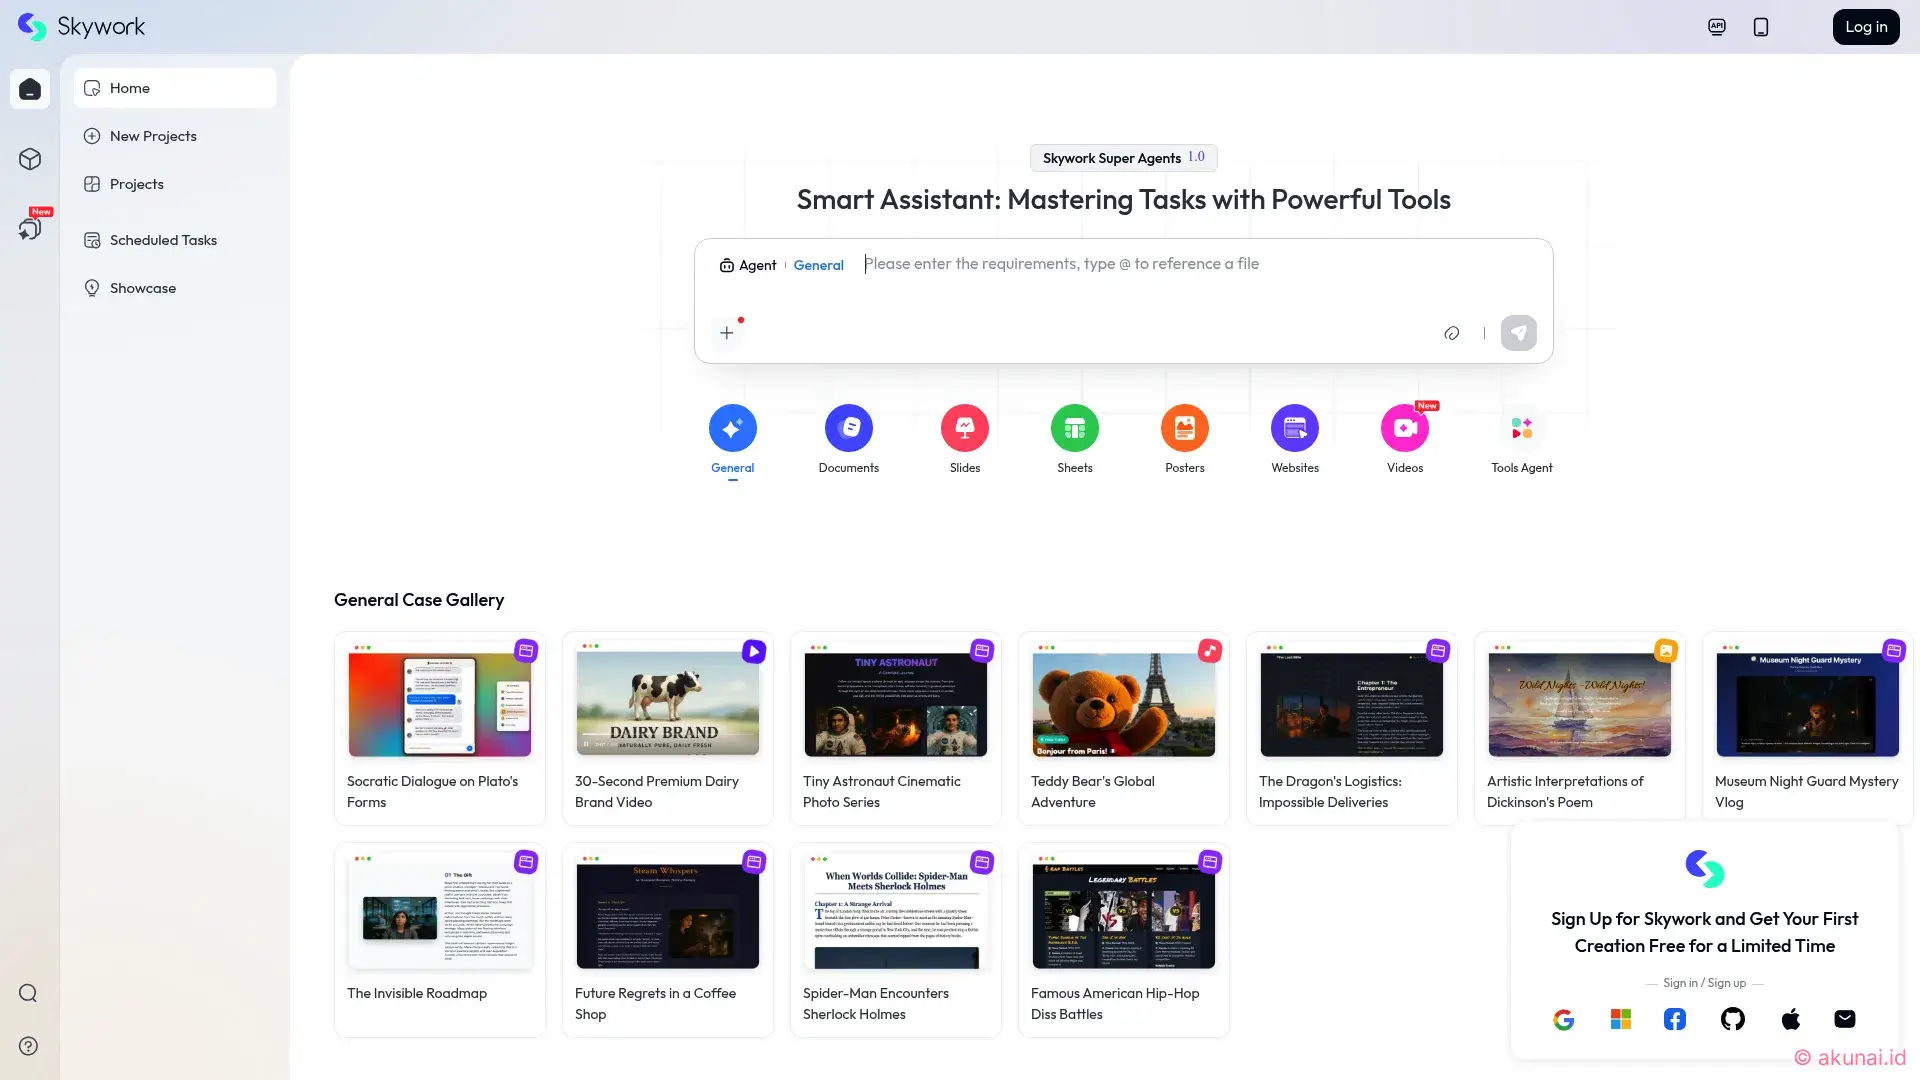Select the Videos agent icon
Image resolution: width=1920 pixels, height=1080 pixels.
pos(1404,429)
